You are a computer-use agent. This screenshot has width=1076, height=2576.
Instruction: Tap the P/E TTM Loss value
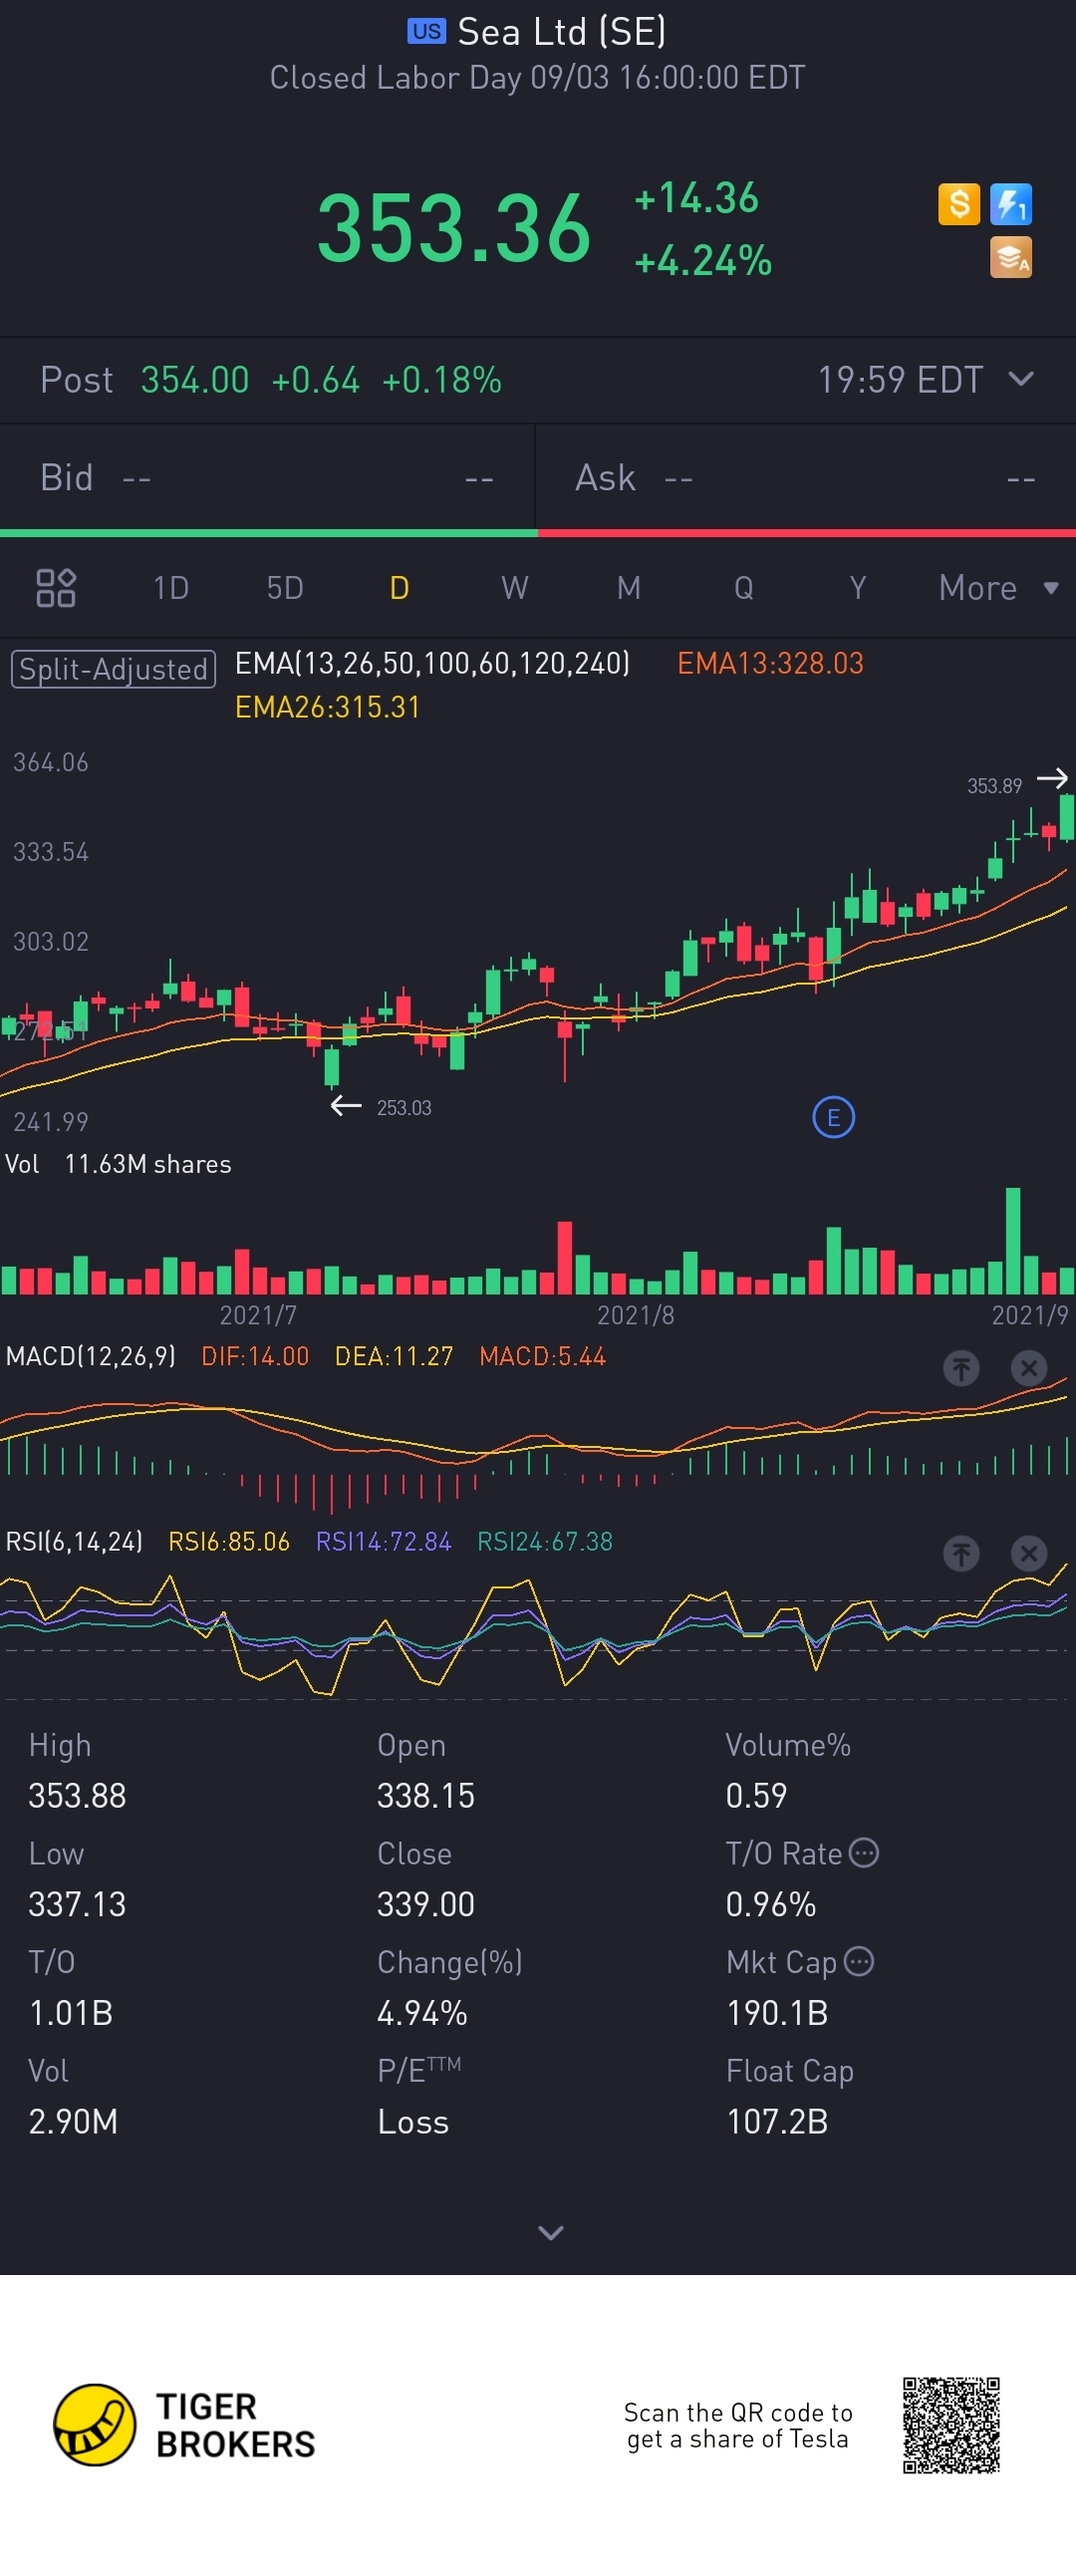click(x=413, y=2121)
